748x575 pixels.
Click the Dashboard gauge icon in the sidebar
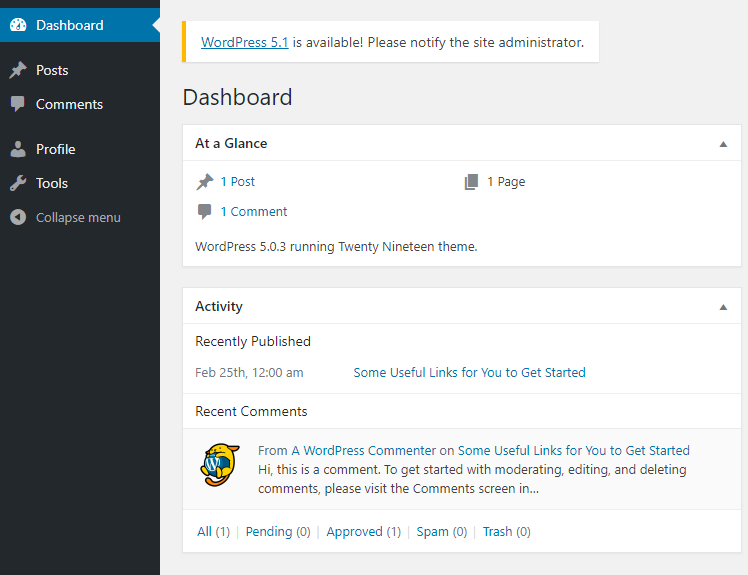(18, 25)
